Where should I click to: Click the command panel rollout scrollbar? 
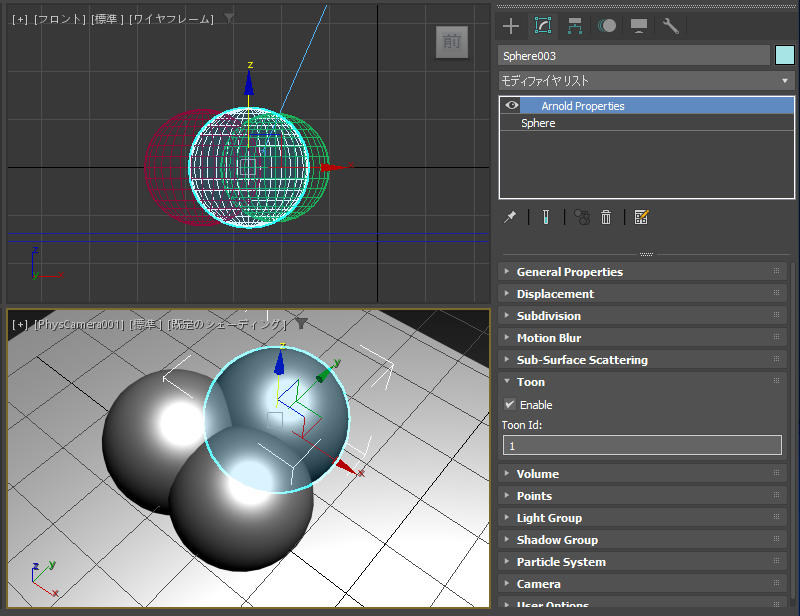[x=792, y=432]
